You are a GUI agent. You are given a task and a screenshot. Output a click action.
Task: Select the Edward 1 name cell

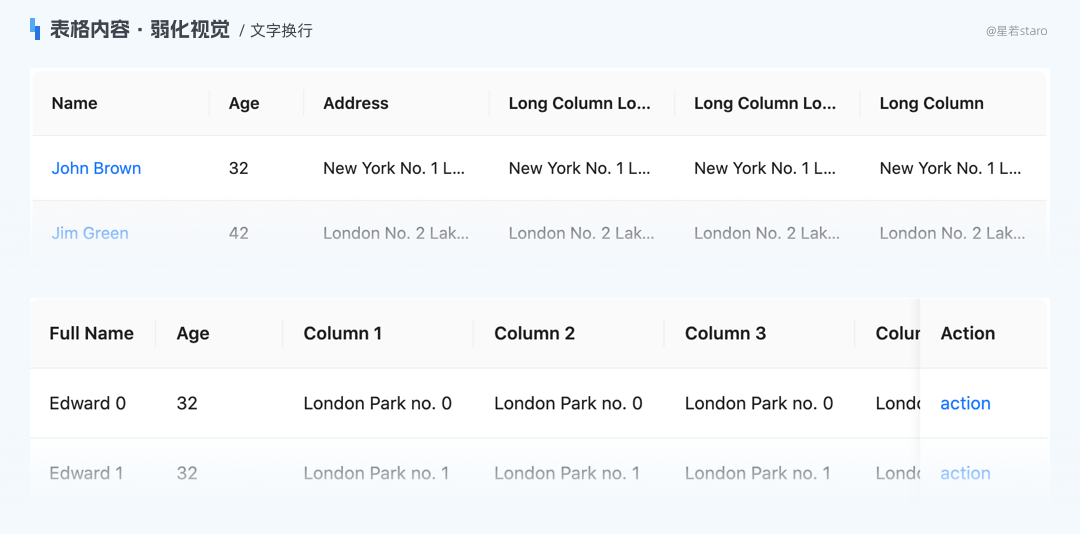pos(86,473)
